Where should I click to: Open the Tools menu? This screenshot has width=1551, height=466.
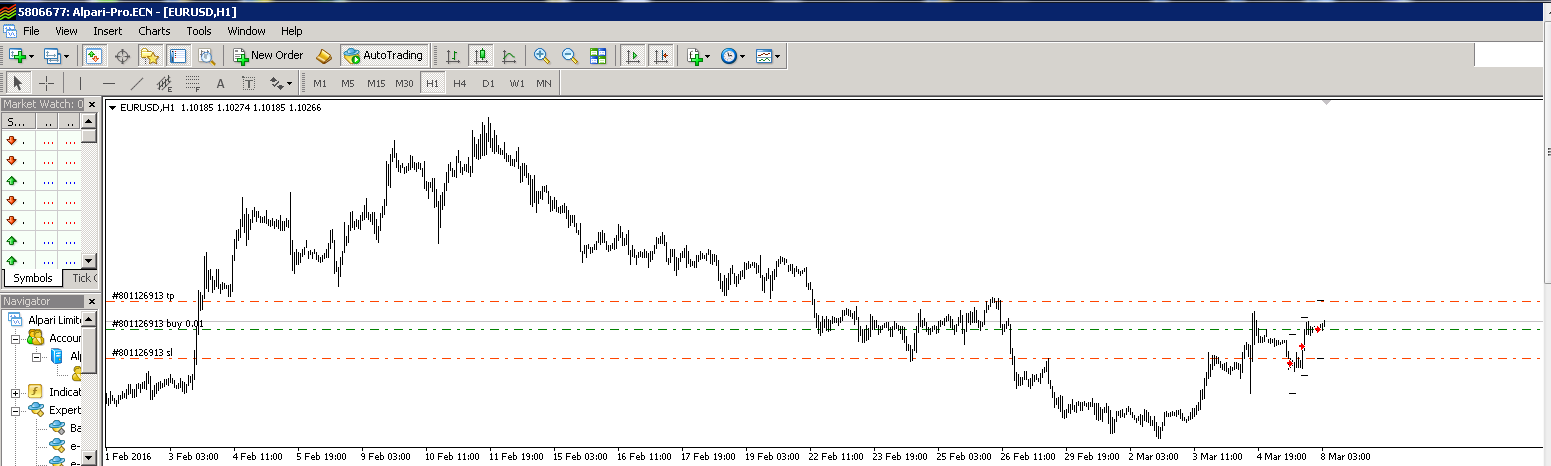199,31
